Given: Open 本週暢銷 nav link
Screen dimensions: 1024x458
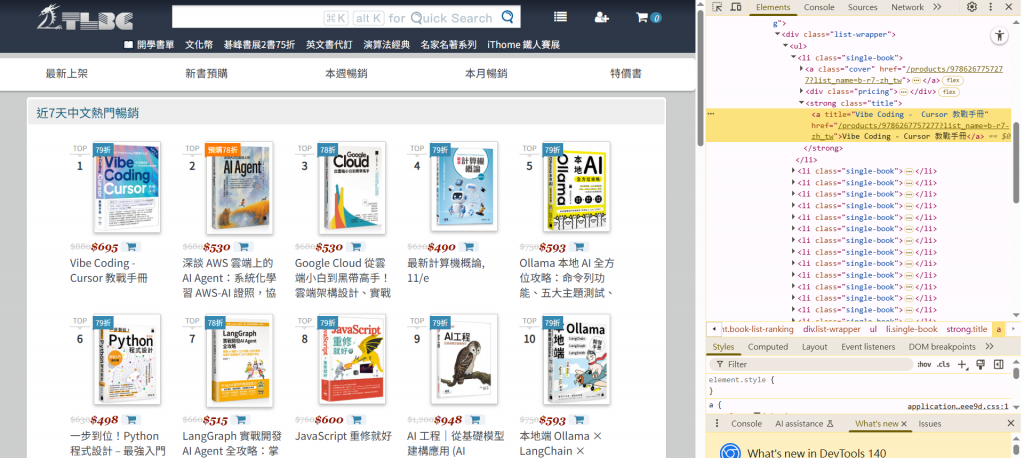Looking at the screenshot, I should point(346,73).
